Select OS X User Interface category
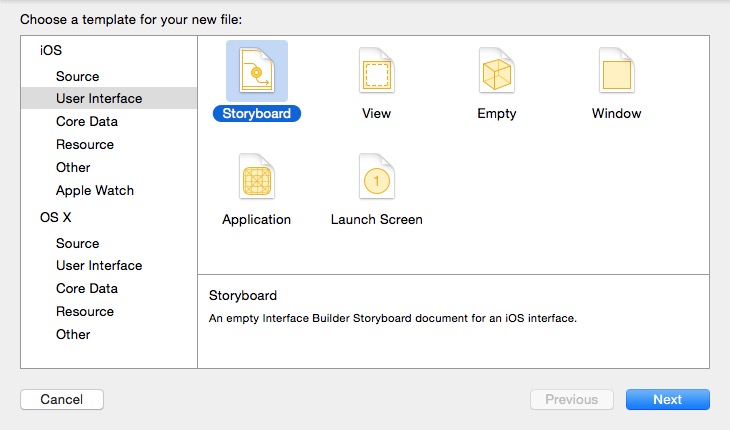 click(x=99, y=265)
